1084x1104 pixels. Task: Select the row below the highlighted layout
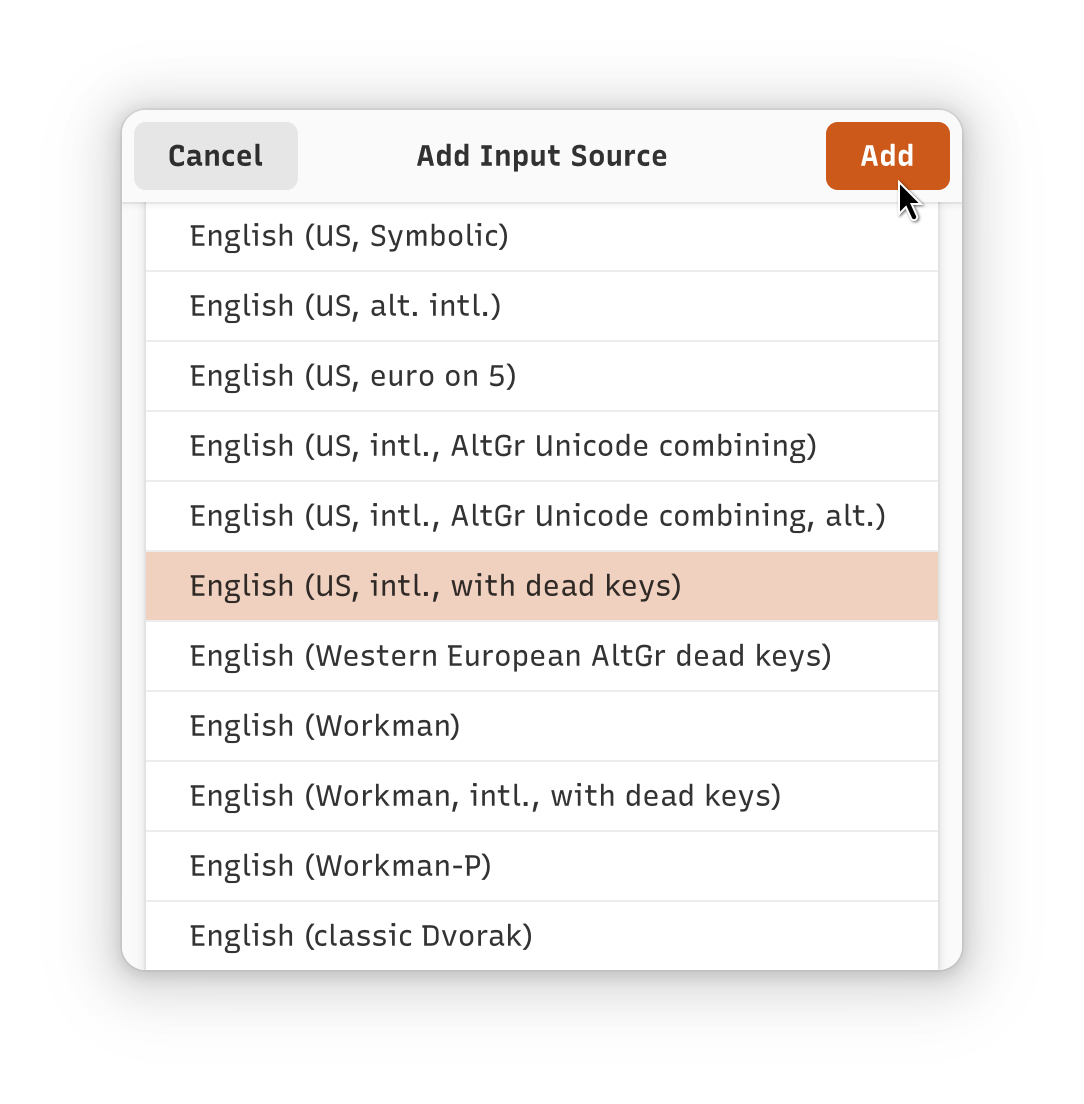pos(541,656)
